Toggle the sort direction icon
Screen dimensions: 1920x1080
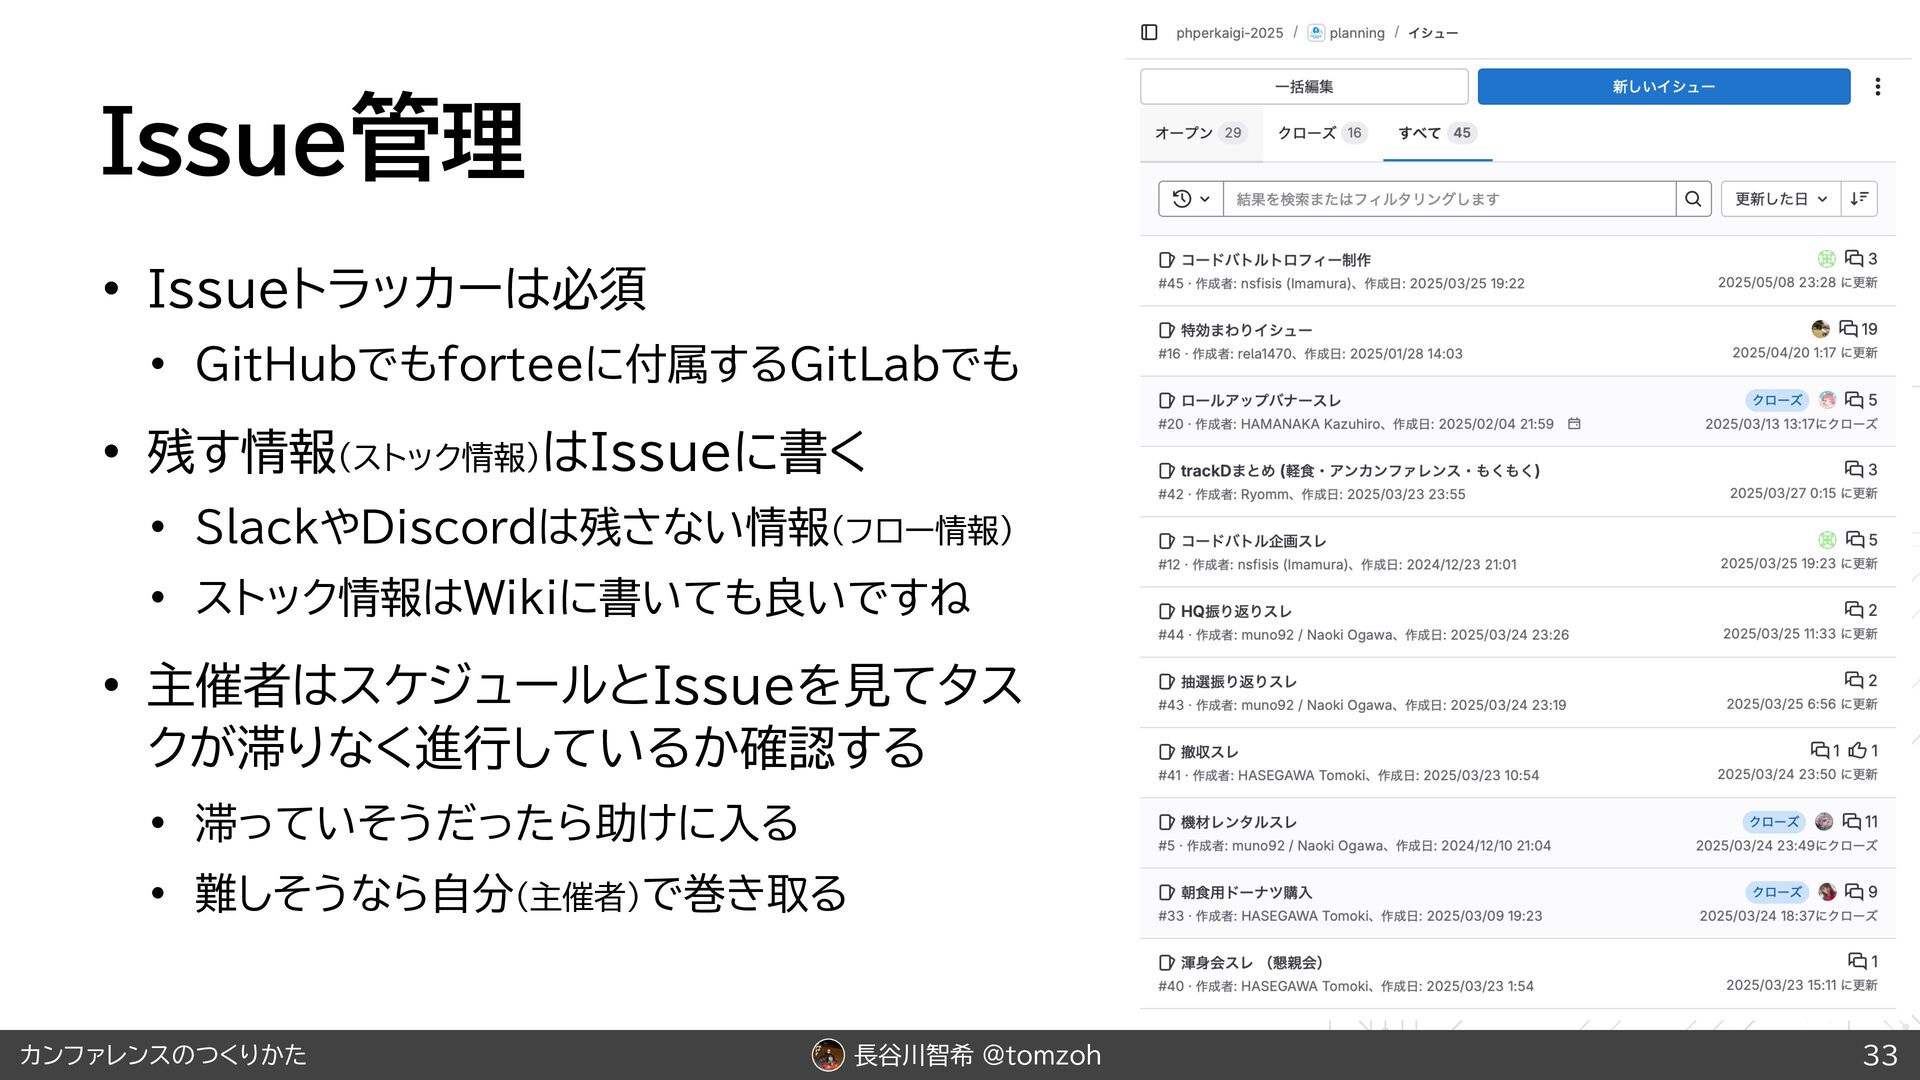click(x=1859, y=199)
